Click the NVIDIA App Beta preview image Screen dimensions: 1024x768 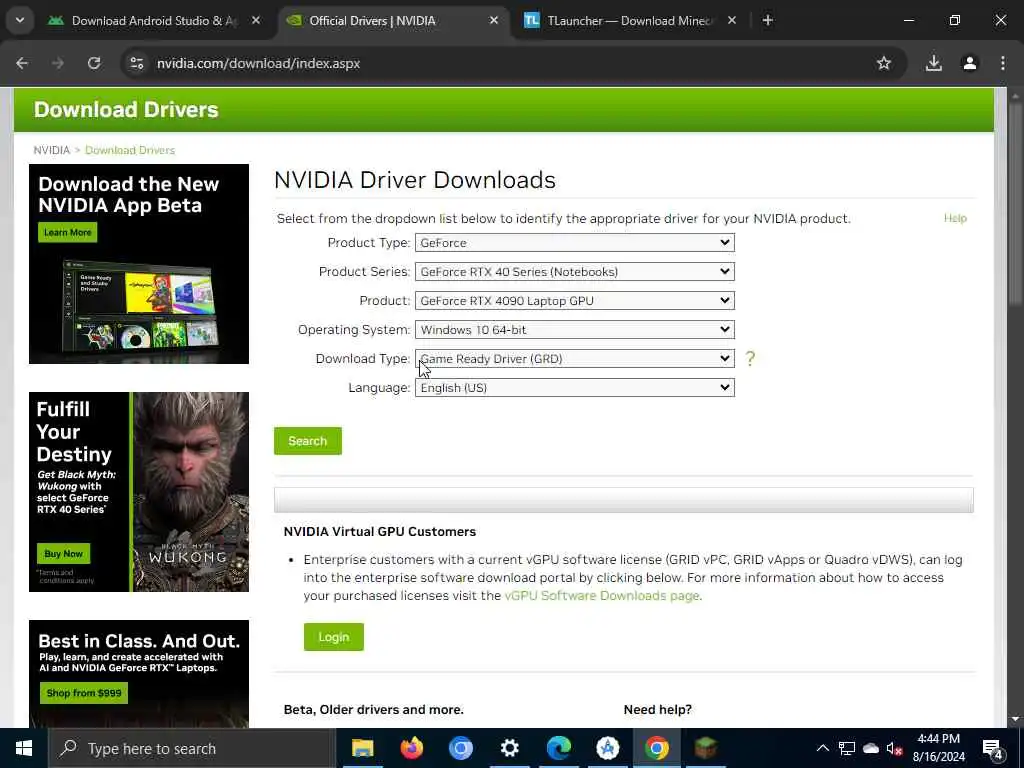point(139,304)
